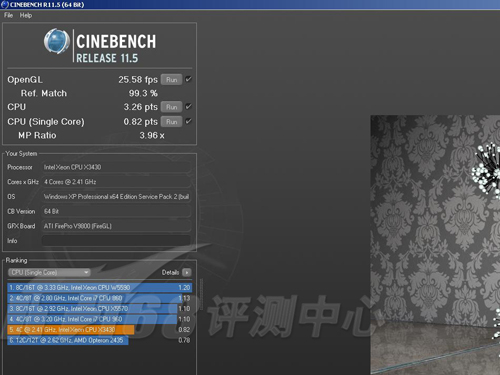This screenshot has height=375, width=500.
Task: Toggle the OpenGL test checkbox
Action: [189, 79]
